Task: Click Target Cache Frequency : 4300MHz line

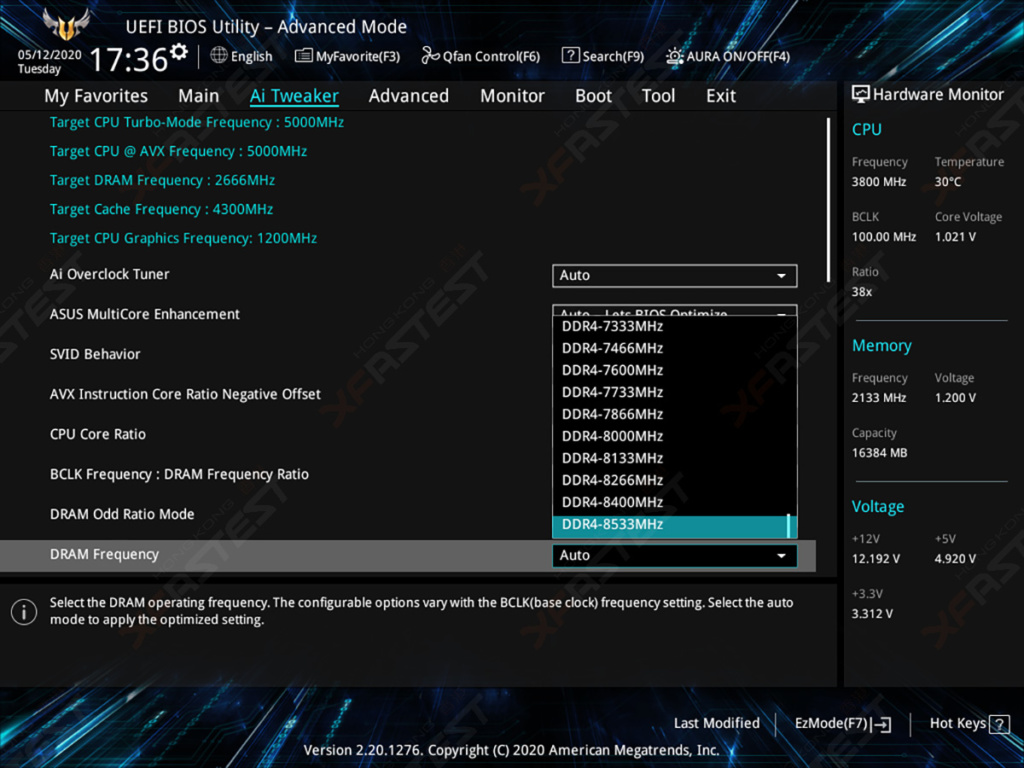Action: click(161, 210)
